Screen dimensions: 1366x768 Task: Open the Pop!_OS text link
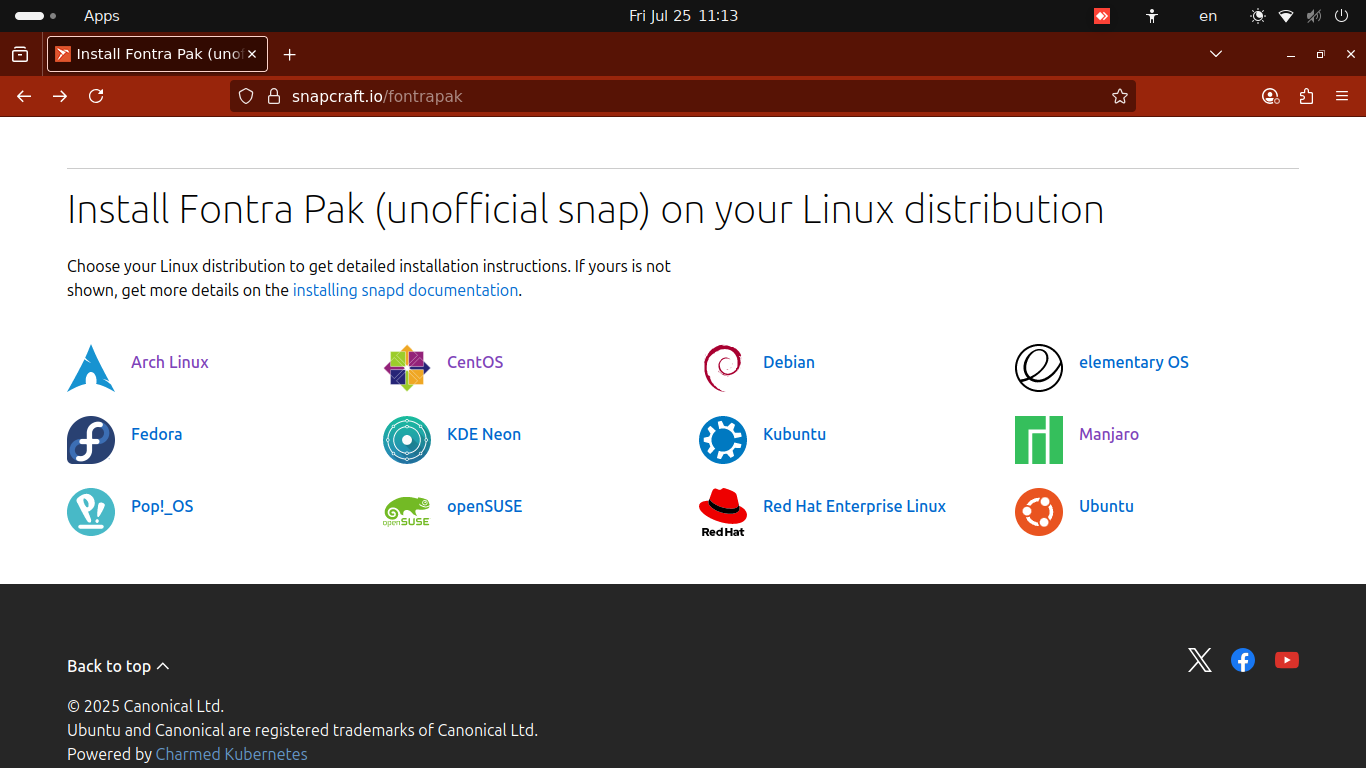(x=162, y=506)
